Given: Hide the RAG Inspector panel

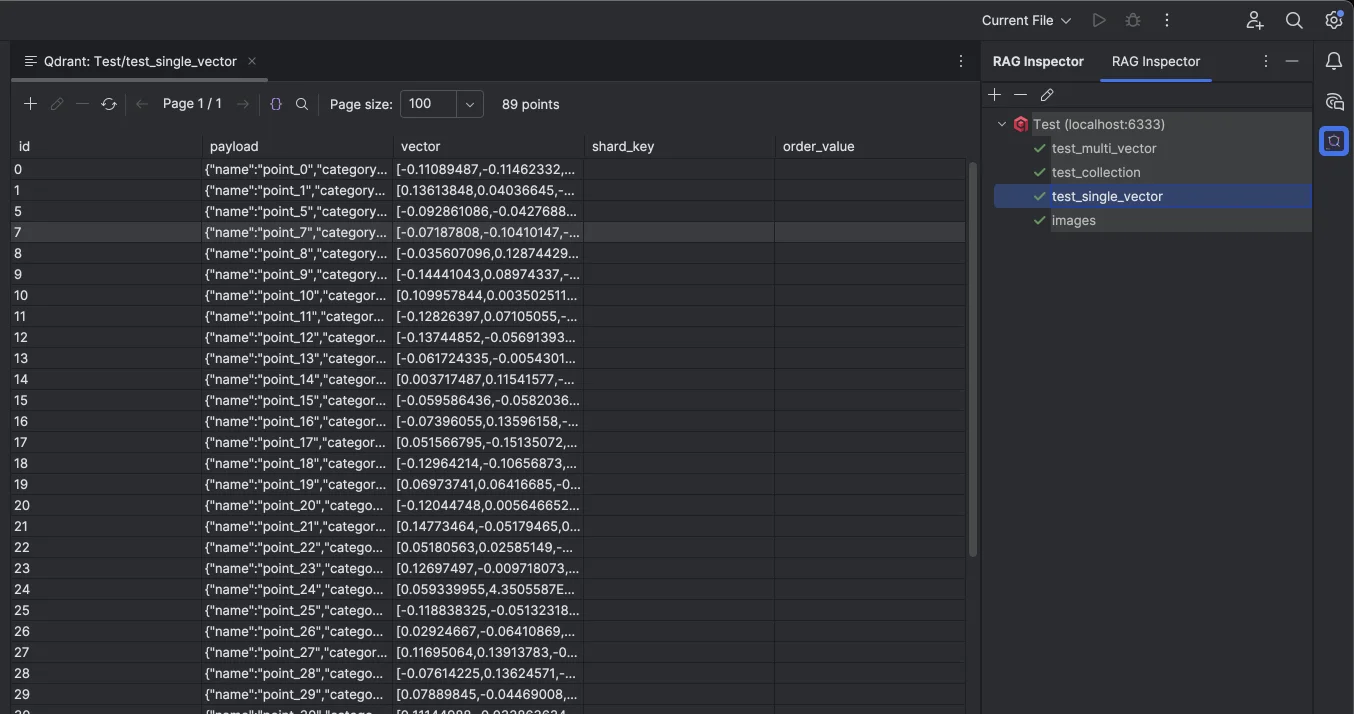Looking at the screenshot, I should coord(1292,61).
